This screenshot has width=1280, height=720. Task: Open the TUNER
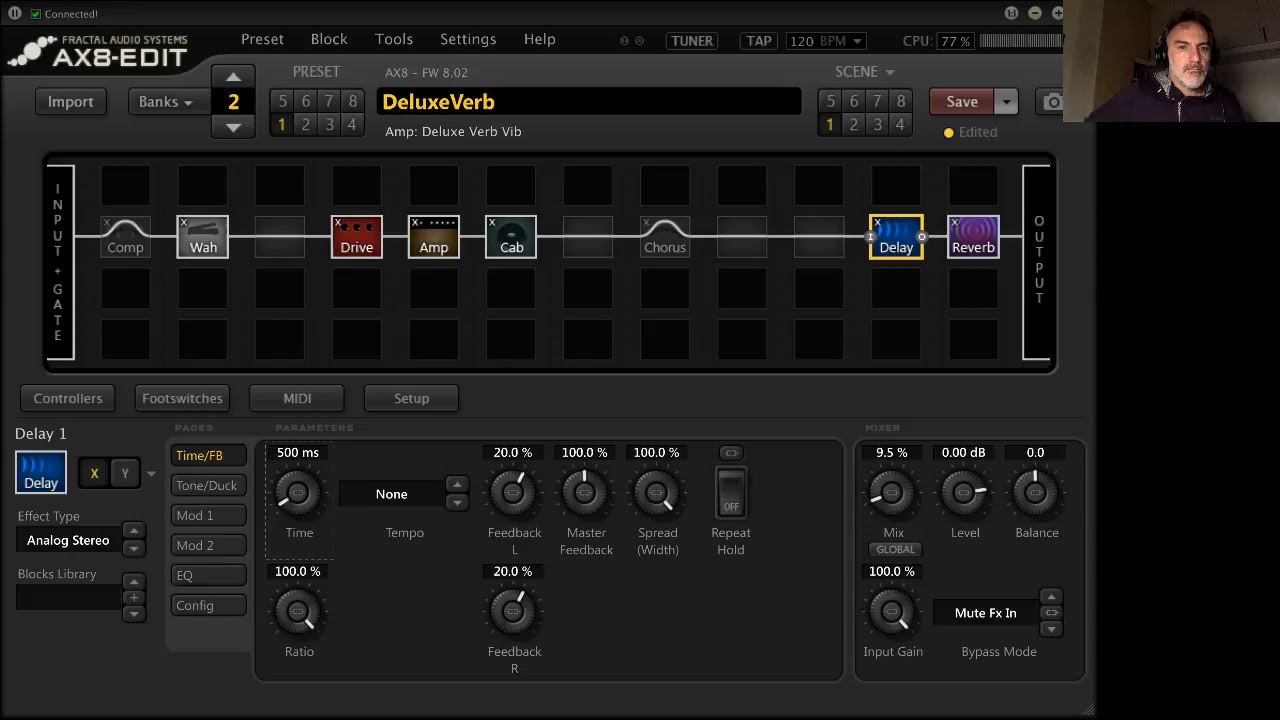point(692,41)
